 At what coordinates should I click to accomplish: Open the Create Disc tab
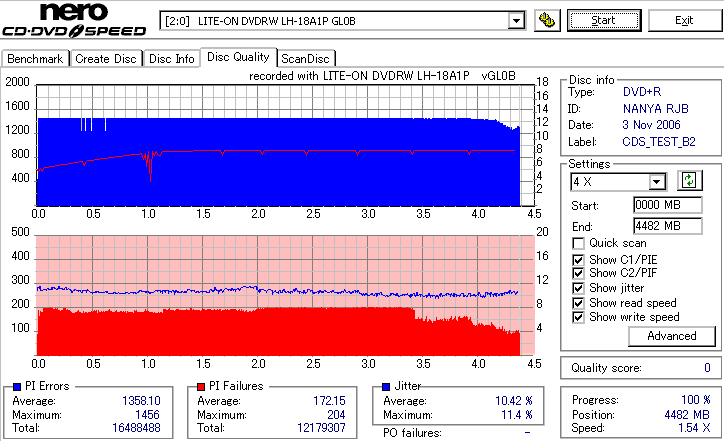coord(106,59)
